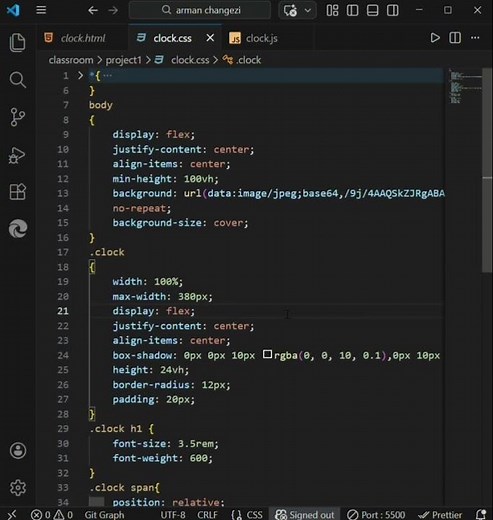Screen dimensions: 493x520
Task: Click the 'background-size: cover' line
Action: point(180,223)
